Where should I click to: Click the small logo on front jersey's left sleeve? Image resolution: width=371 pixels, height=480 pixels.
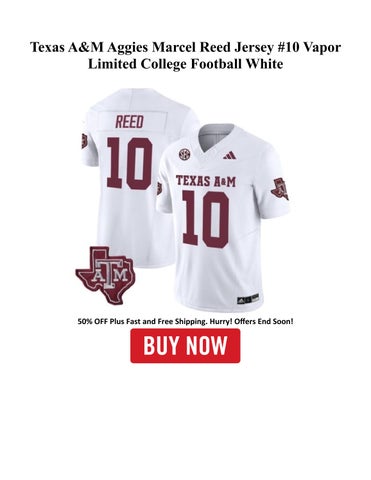(159, 188)
